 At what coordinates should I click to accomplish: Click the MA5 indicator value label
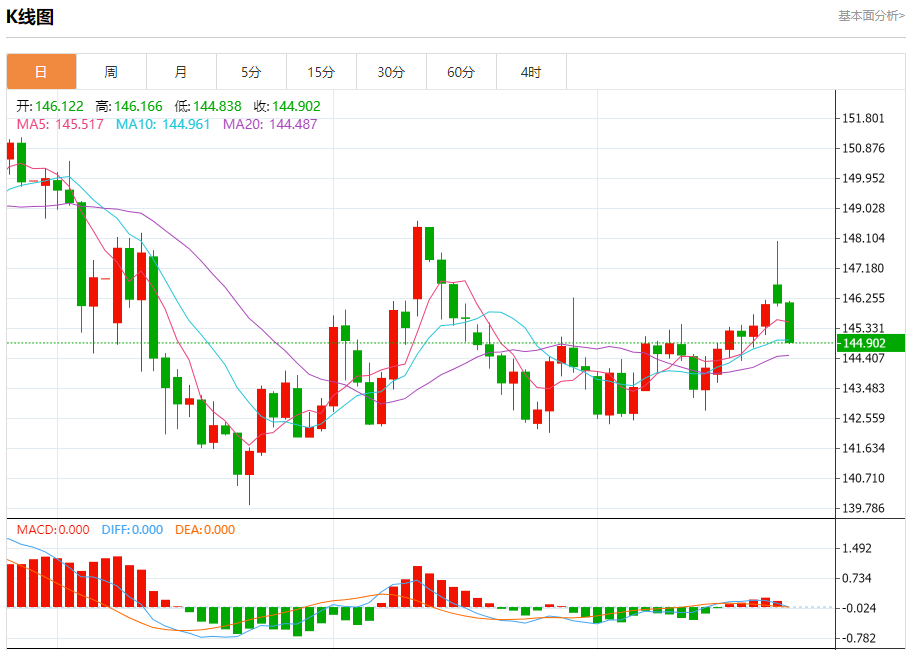coord(60,124)
